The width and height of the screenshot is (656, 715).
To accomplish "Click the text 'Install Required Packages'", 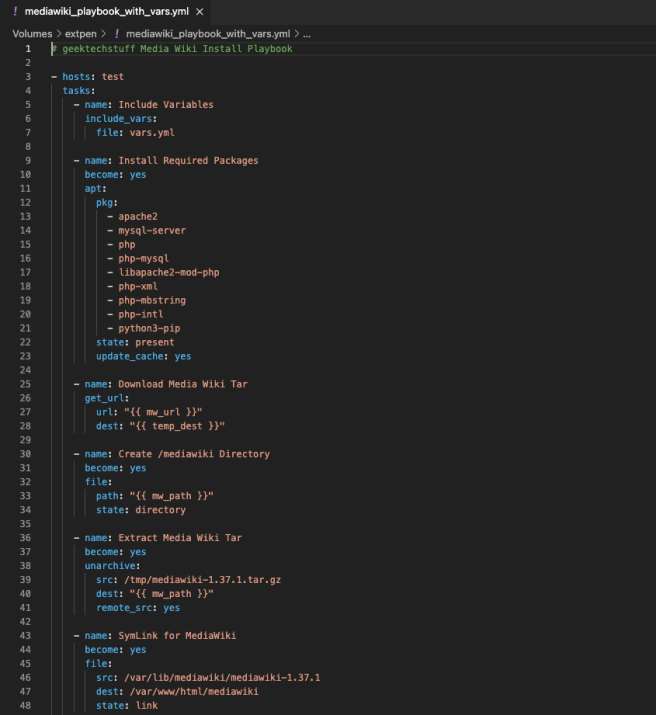I will pyautogui.click(x=188, y=161).
